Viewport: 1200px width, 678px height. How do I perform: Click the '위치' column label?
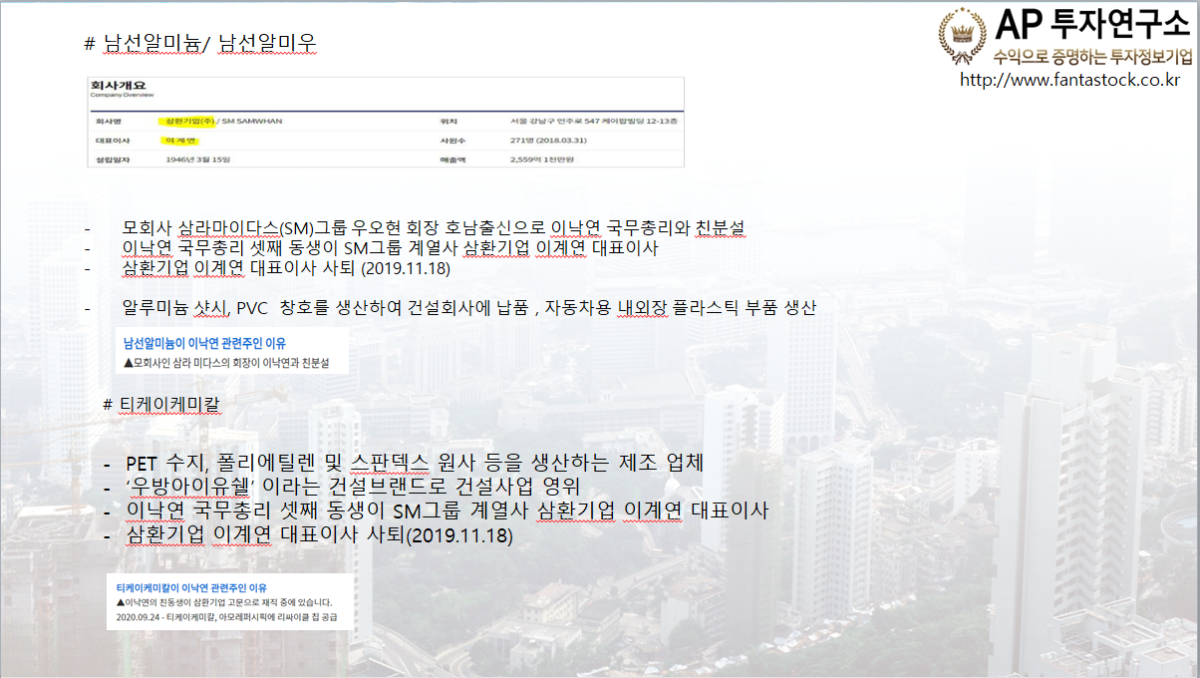pos(448,121)
